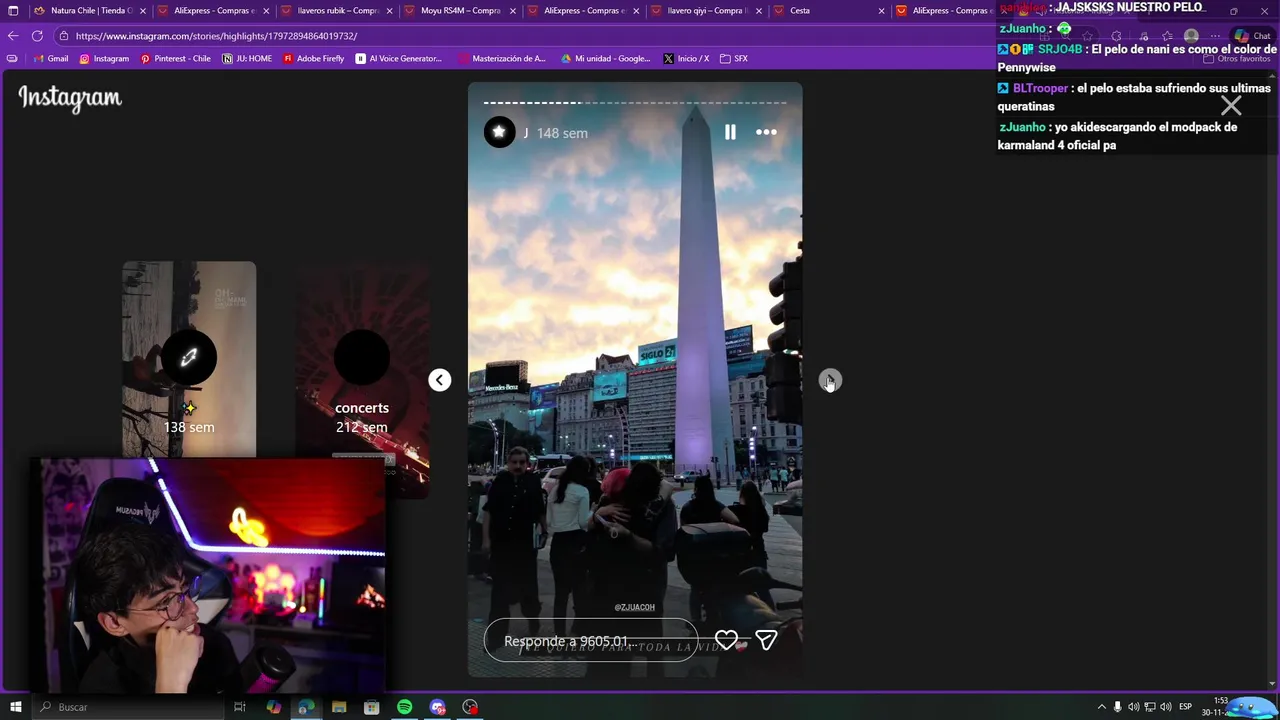
Task: Click the story progress bar at top
Action: click(x=635, y=102)
